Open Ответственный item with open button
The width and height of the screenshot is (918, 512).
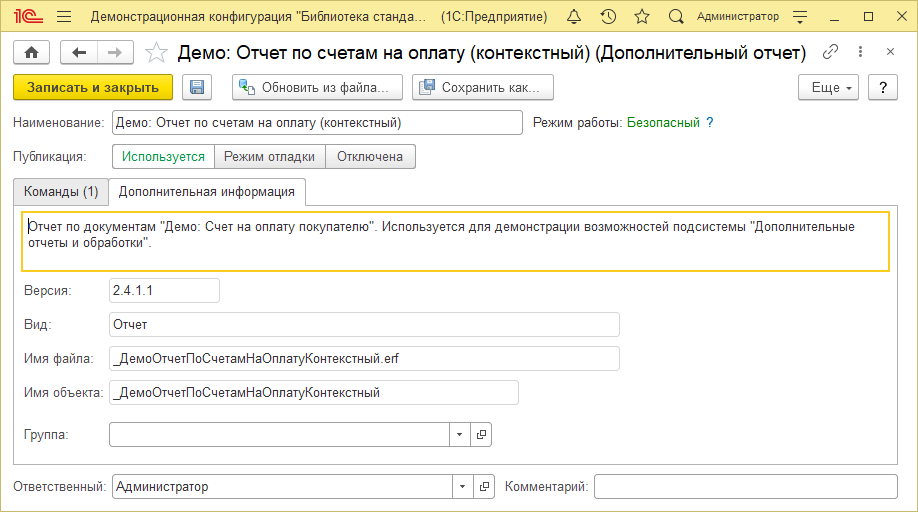[484, 486]
